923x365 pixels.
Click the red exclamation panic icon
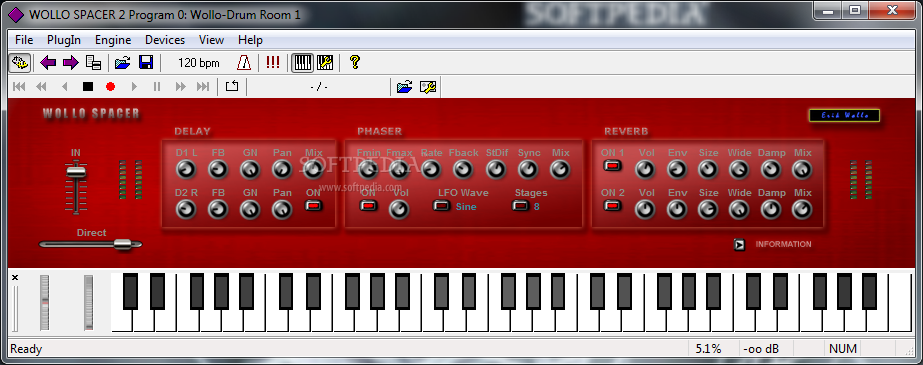[x=273, y=62]
